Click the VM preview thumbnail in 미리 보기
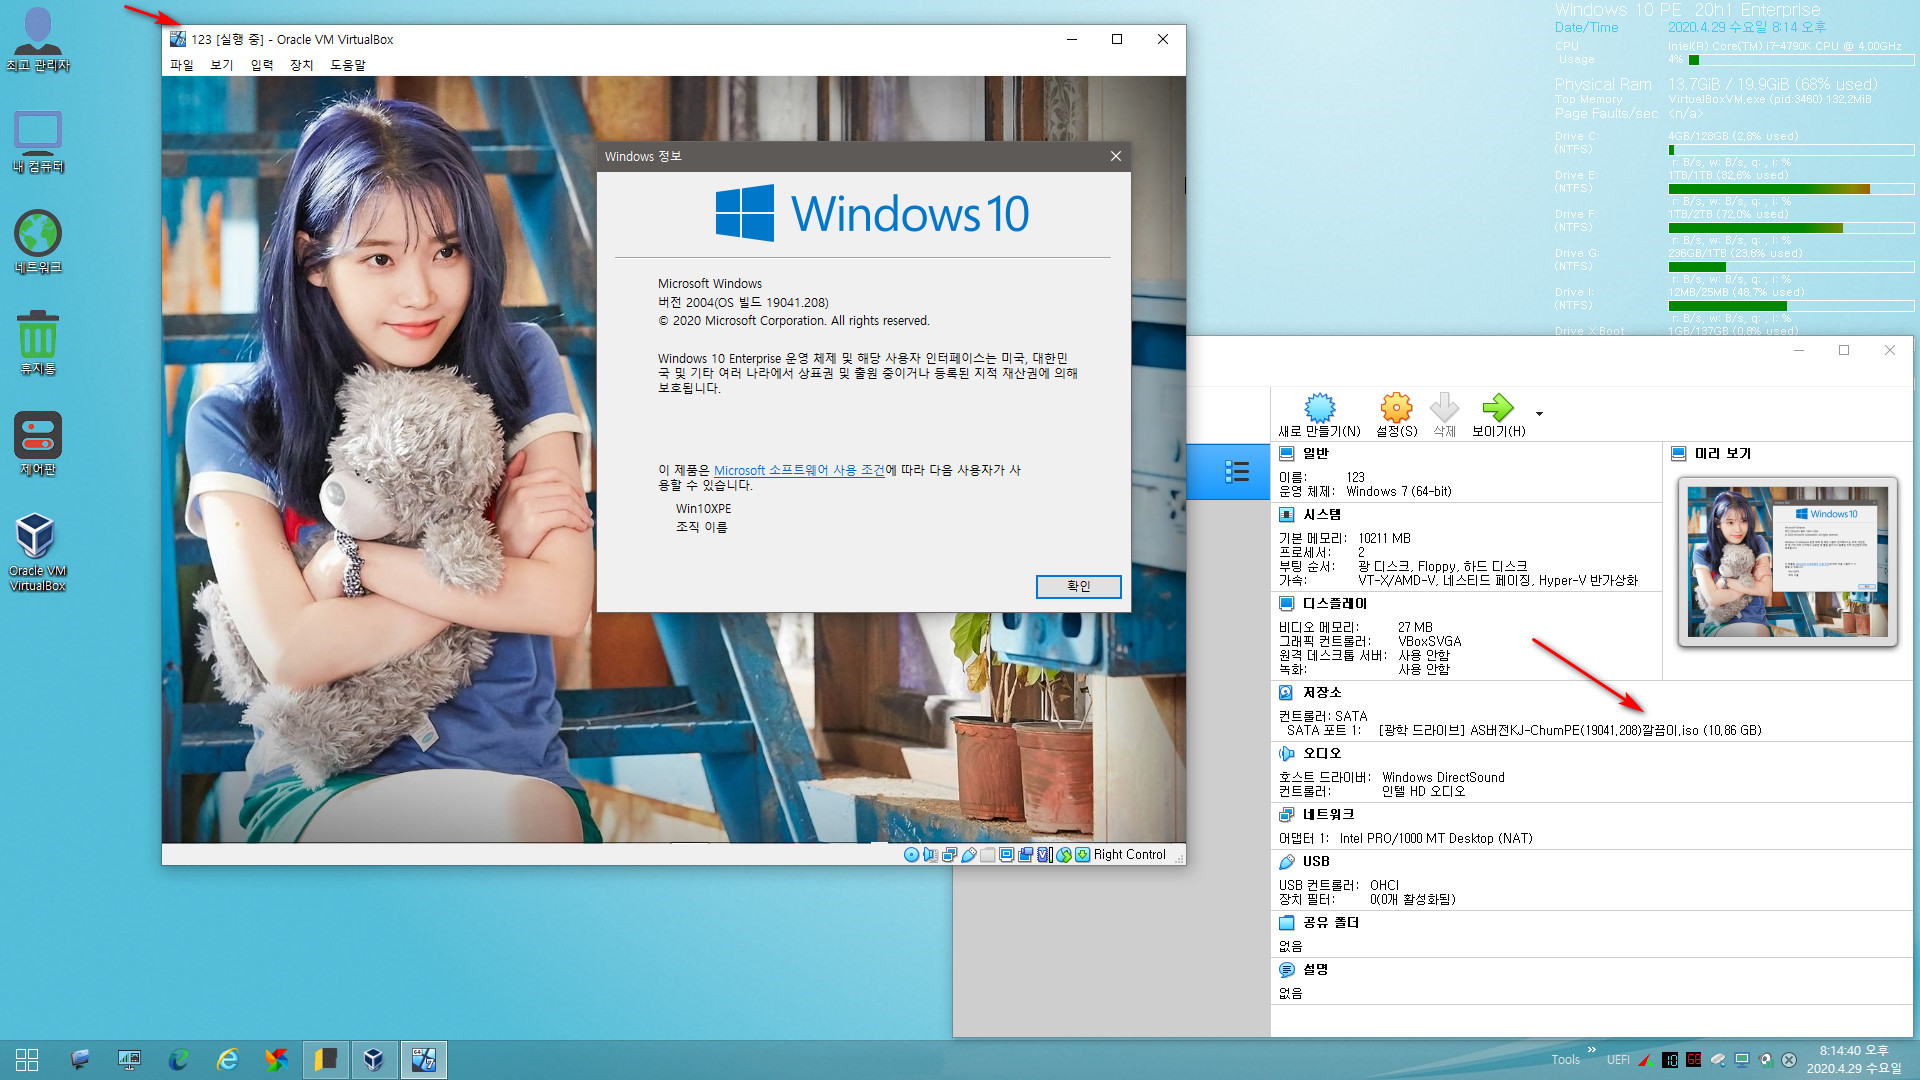The image size is (1920, 1080). [x=1787, y=562]
